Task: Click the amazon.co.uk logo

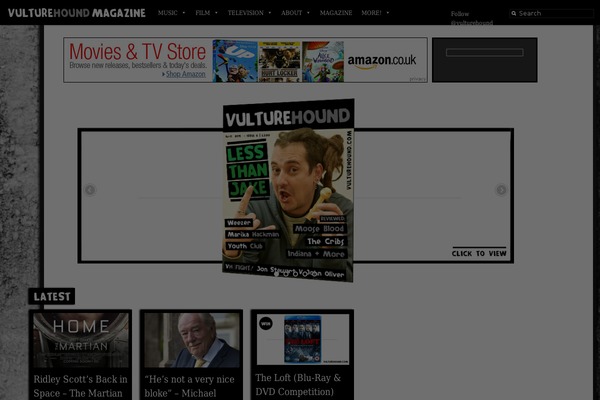Action: pos(382,60)
